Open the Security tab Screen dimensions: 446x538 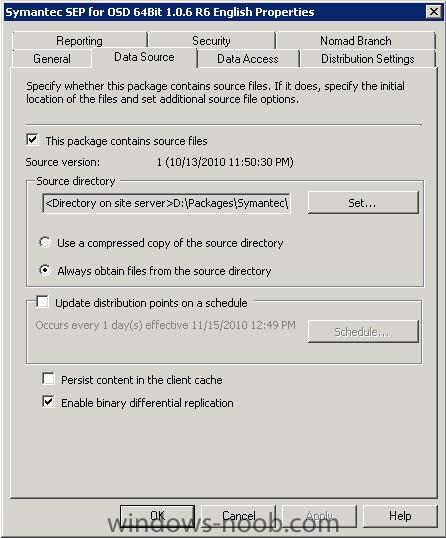click(x=211, y=41)
